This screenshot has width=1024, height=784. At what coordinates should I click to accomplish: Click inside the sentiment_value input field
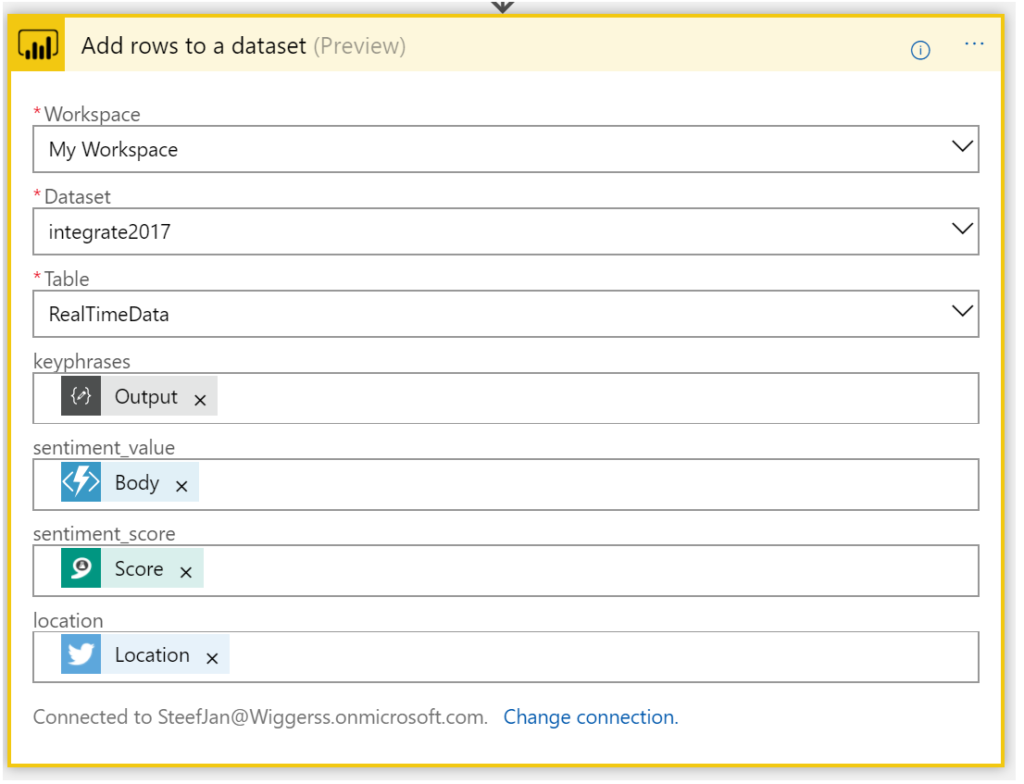click(505, 485)
